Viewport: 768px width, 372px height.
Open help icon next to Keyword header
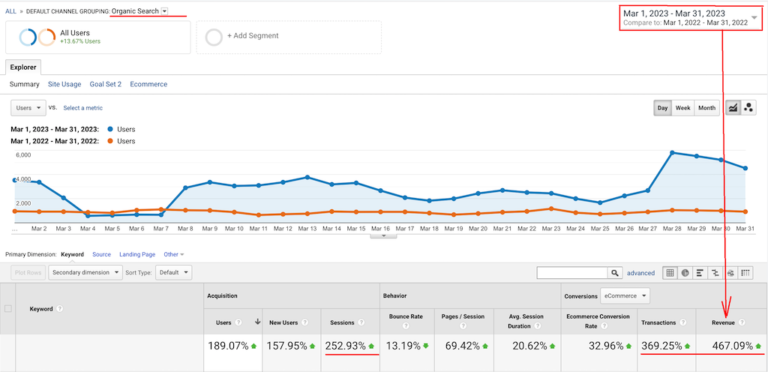point(60,309)
